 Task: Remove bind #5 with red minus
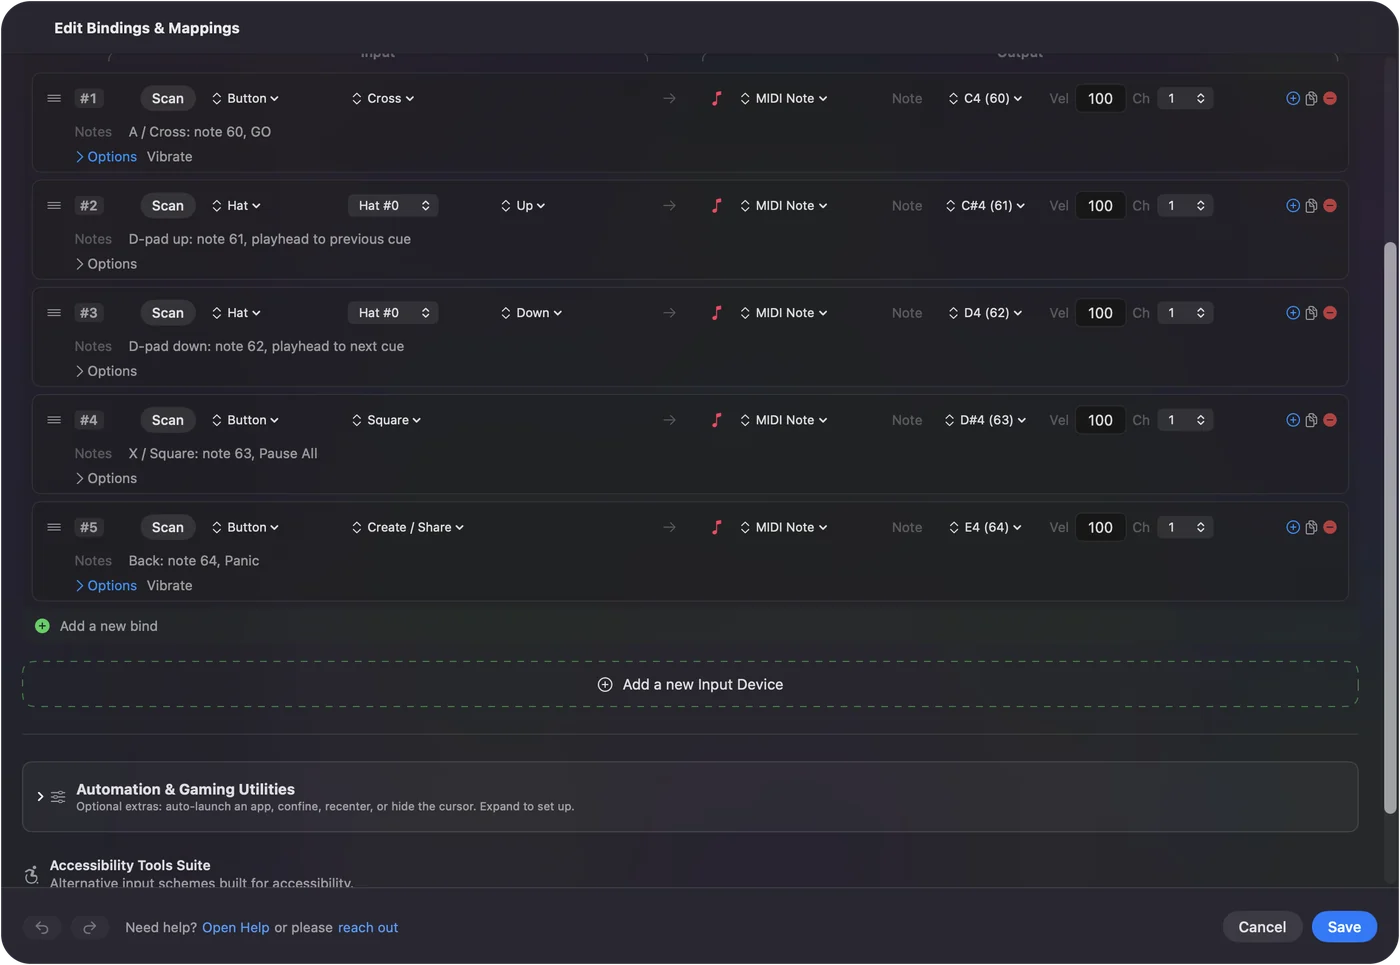(1330, 527)
